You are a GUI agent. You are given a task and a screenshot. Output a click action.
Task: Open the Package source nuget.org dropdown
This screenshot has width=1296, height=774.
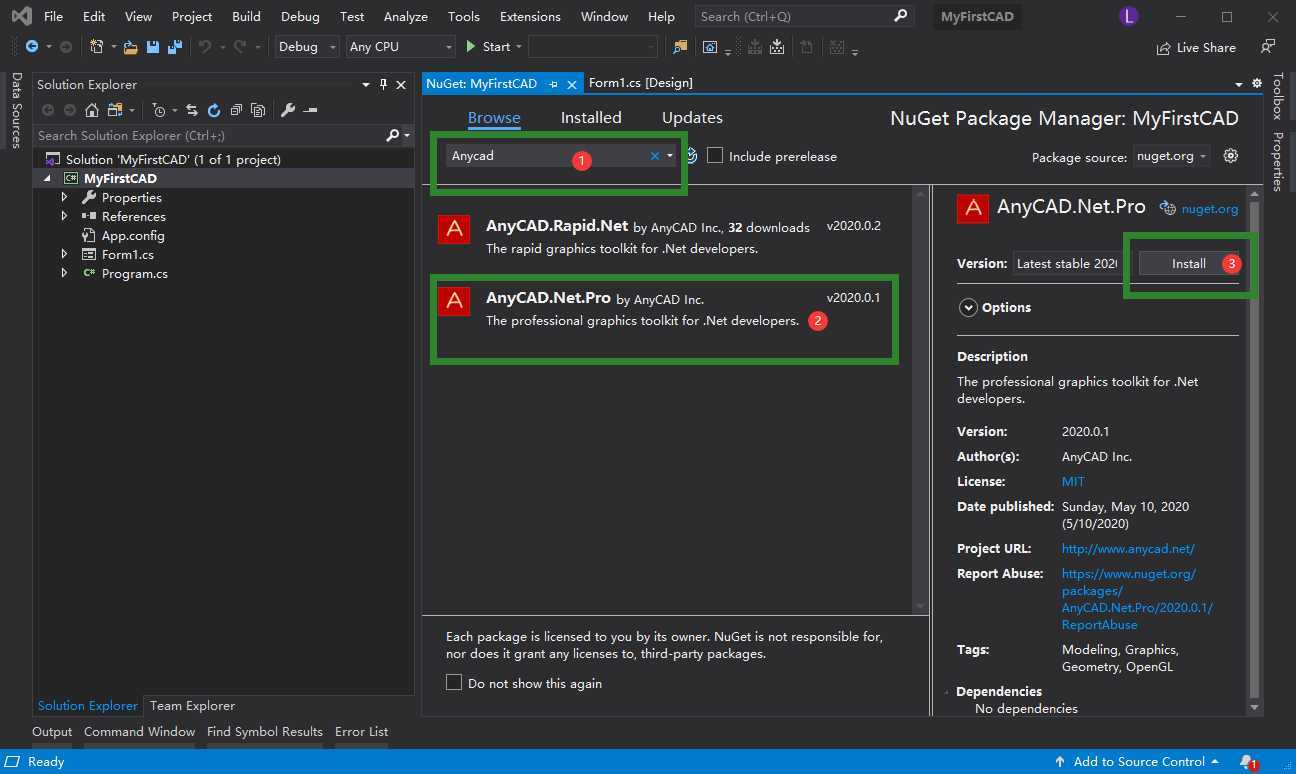click(x=1171, y=156)
